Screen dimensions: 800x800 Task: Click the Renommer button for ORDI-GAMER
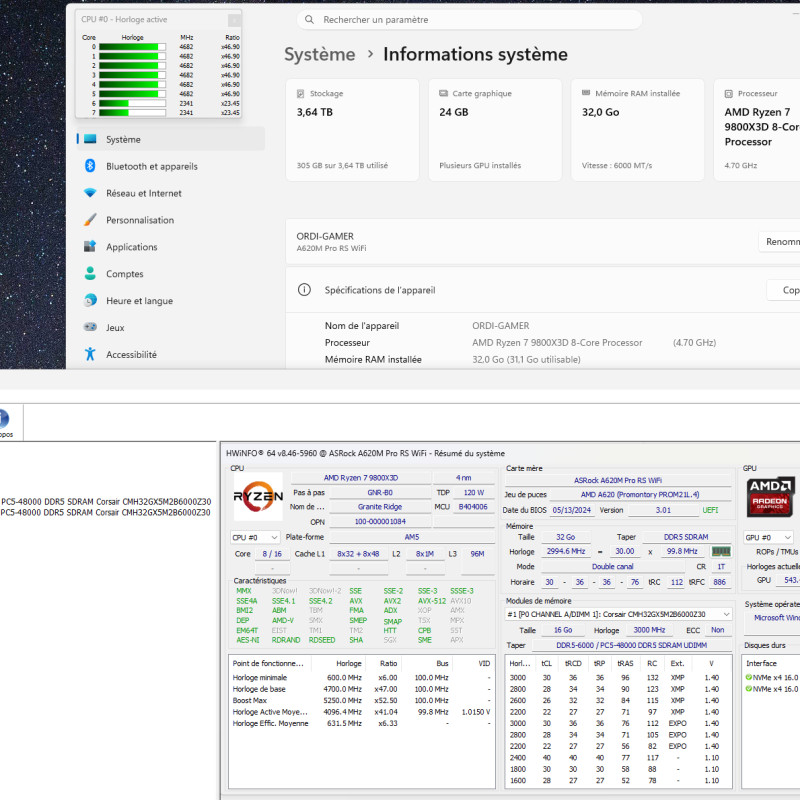coord(780,242)
